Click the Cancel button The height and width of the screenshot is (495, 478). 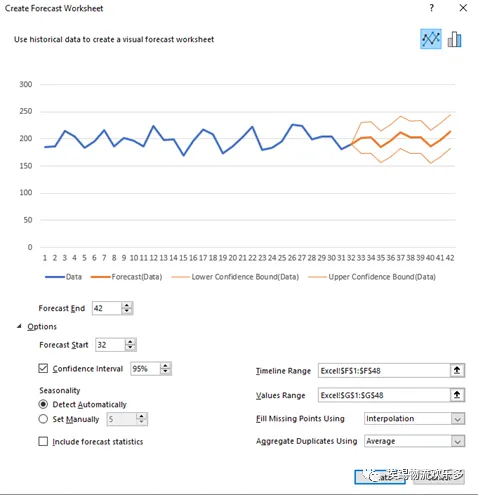point(439,477)
